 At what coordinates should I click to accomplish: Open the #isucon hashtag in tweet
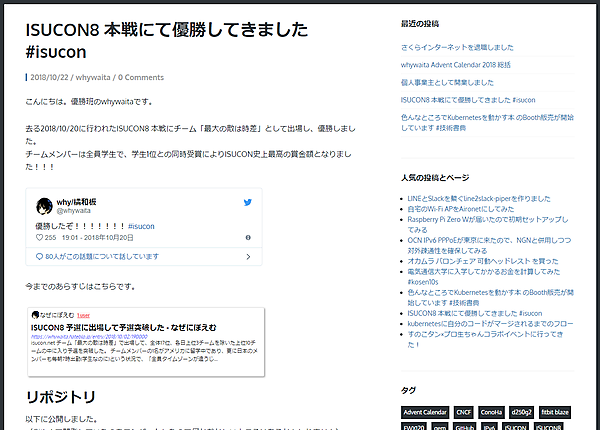click(x=142, y=226)
